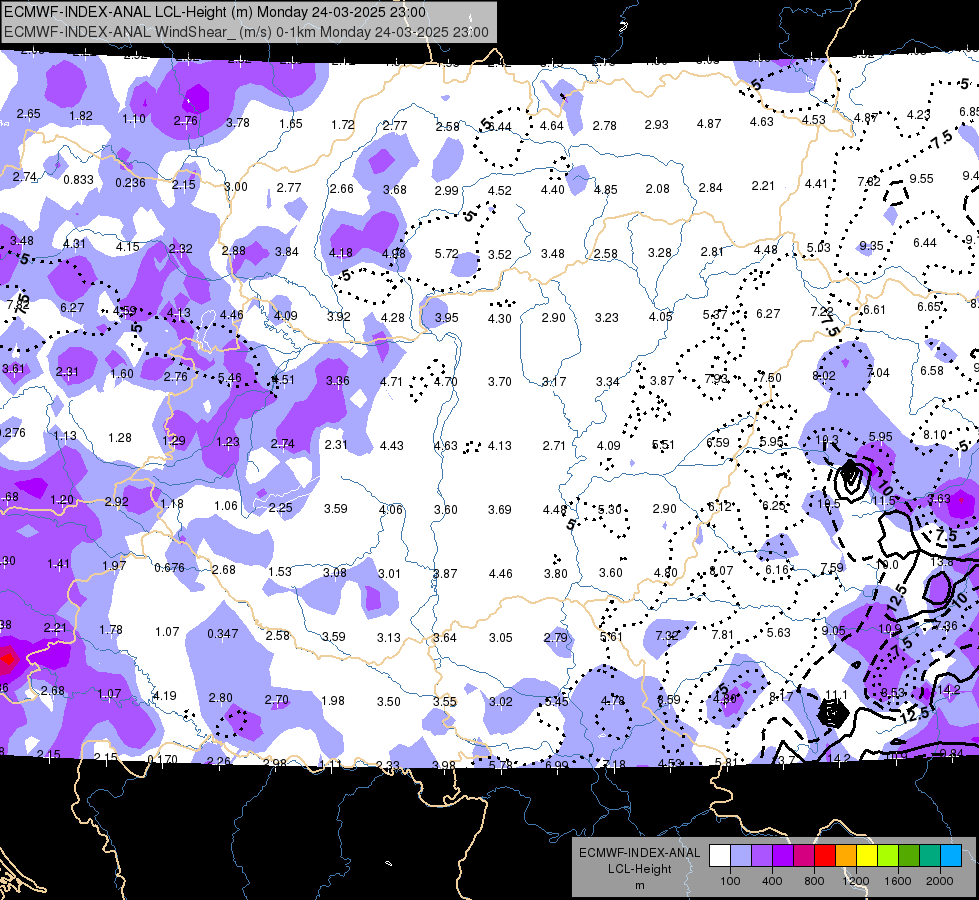This screenshot has height=900, width=979.
Task: Click the wind shear value '3.36'
Action: pos(338,380)
